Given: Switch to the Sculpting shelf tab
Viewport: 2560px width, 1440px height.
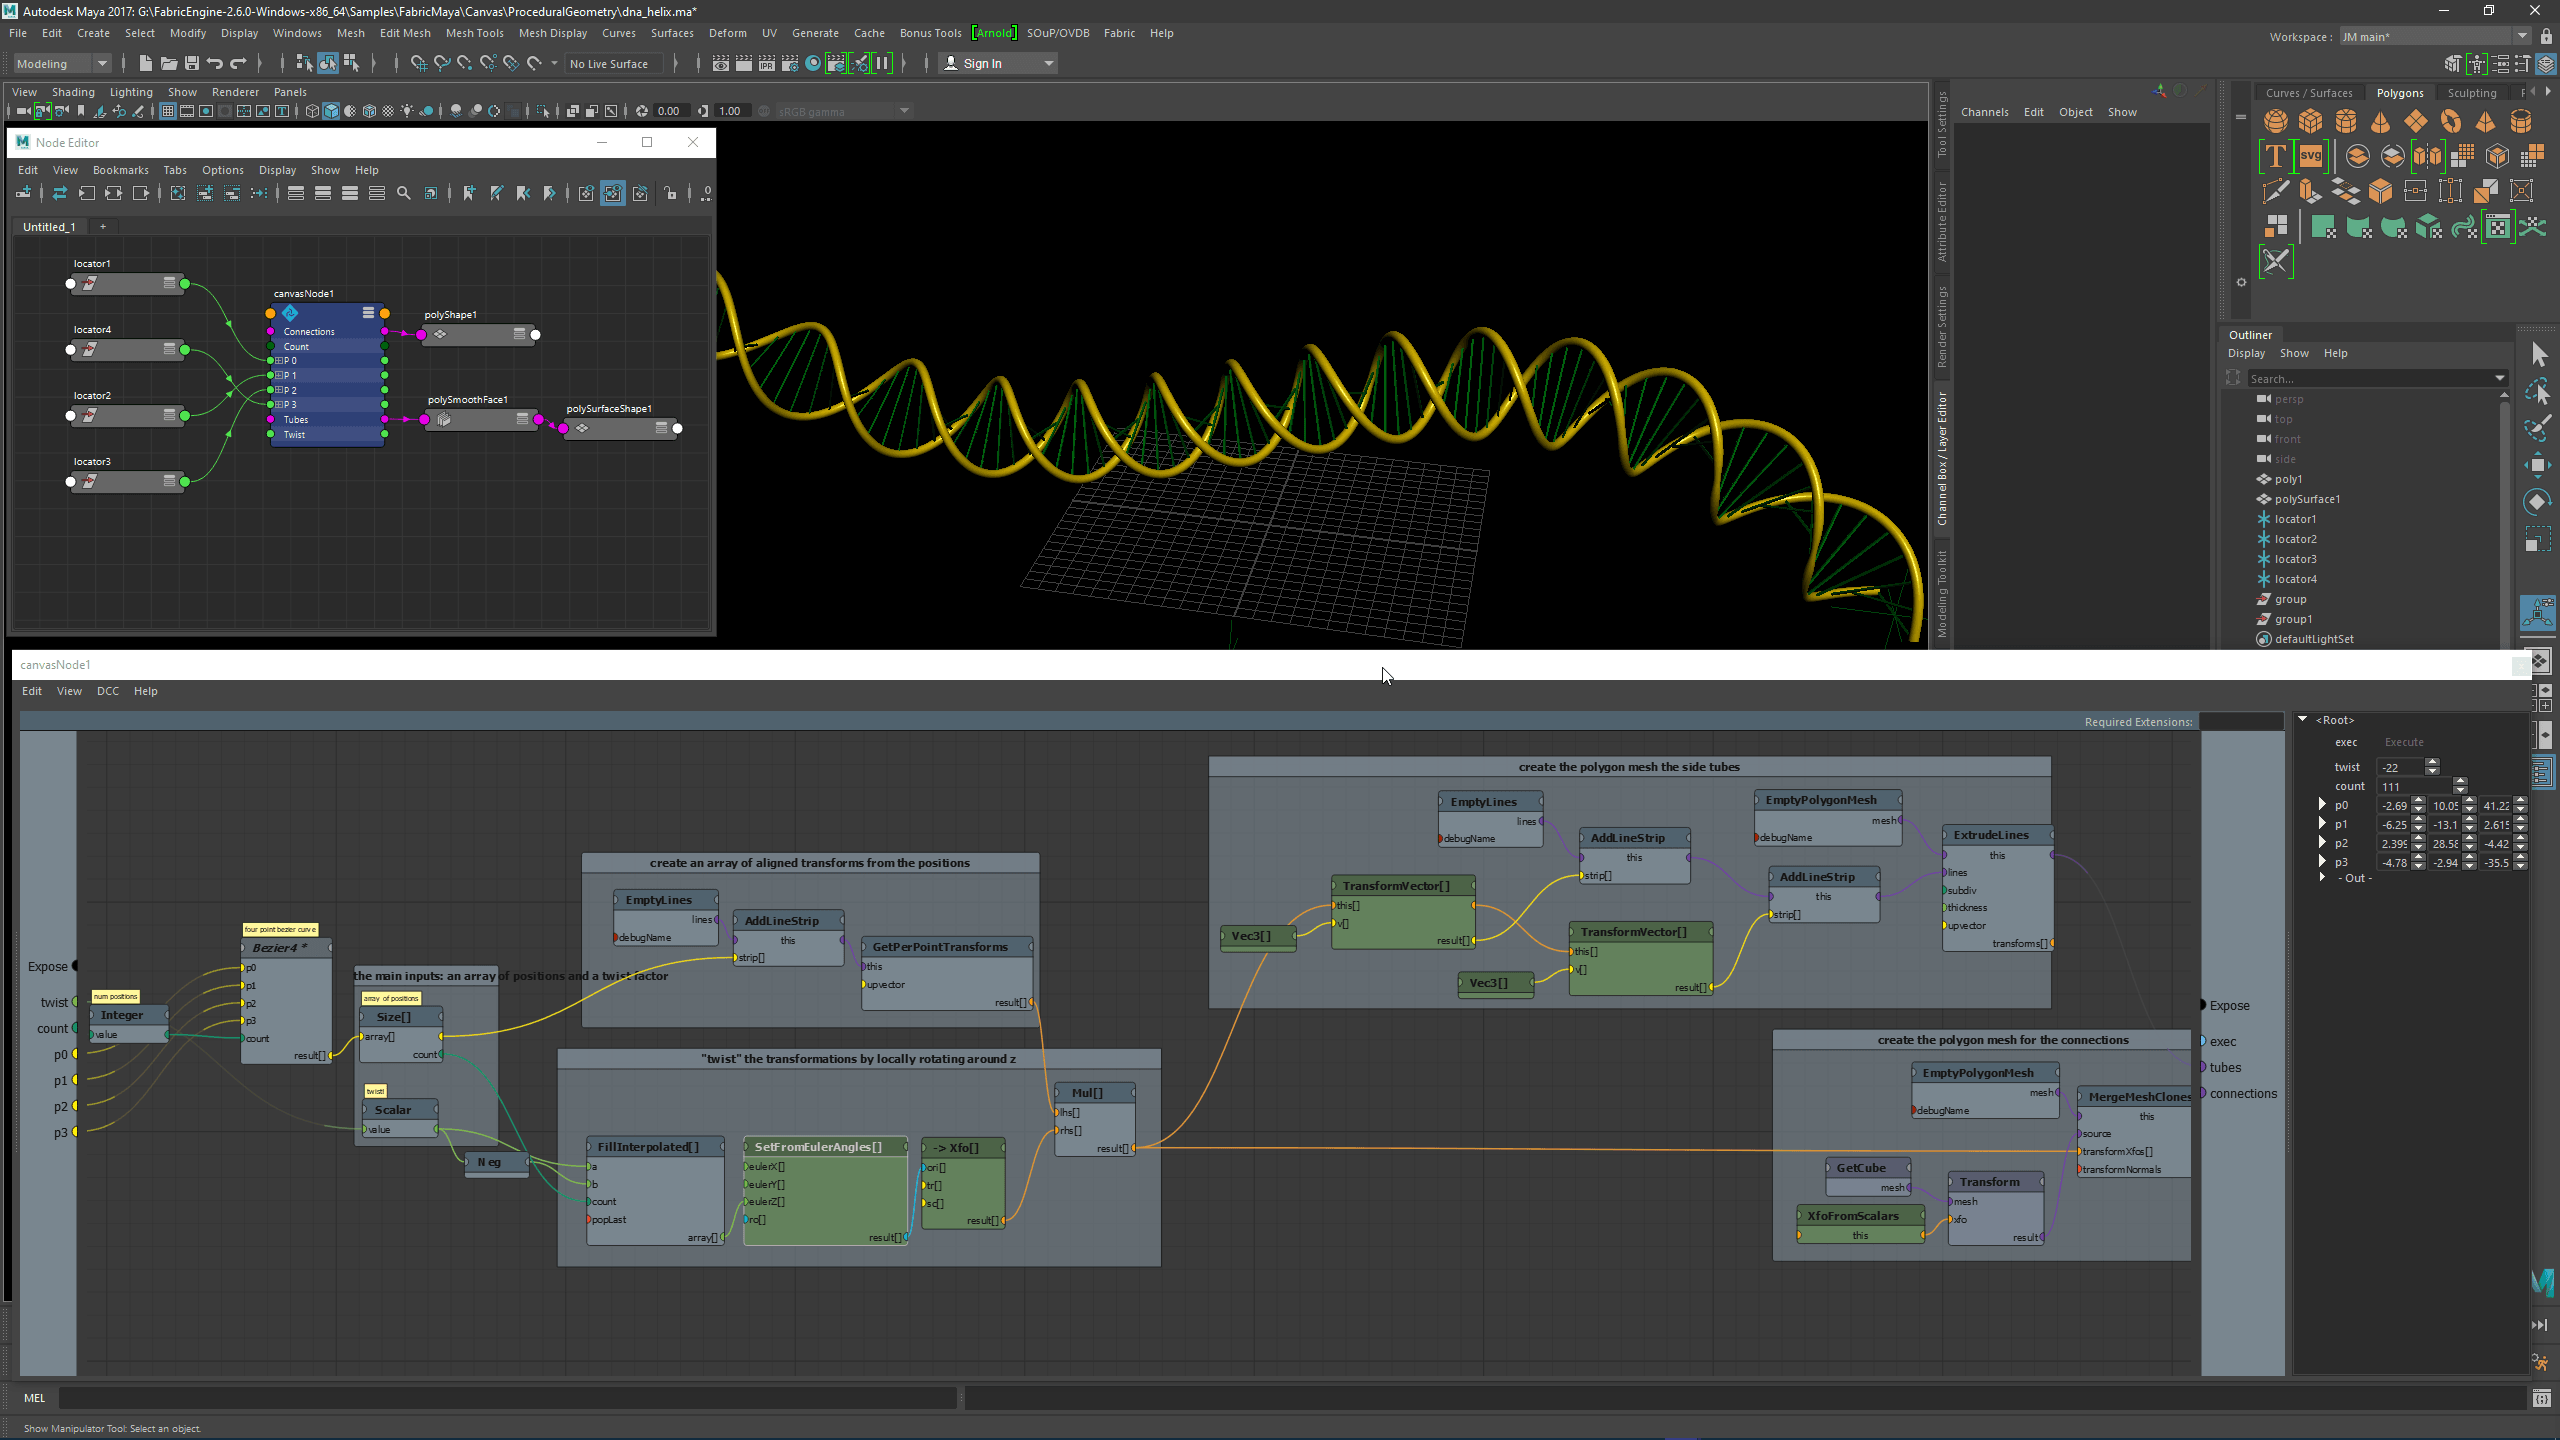Looking at the screenshot, I should 2471,93.
